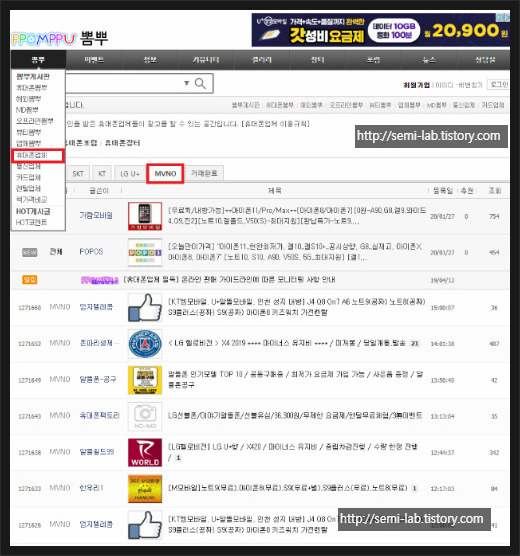
Task: Click author name 한우리1
Action: point(91,488)
